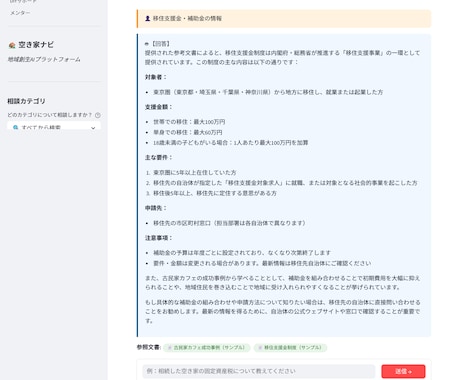Click the 申請先： heading
Viewport: 460px width, 380px height.
point(156,208)
